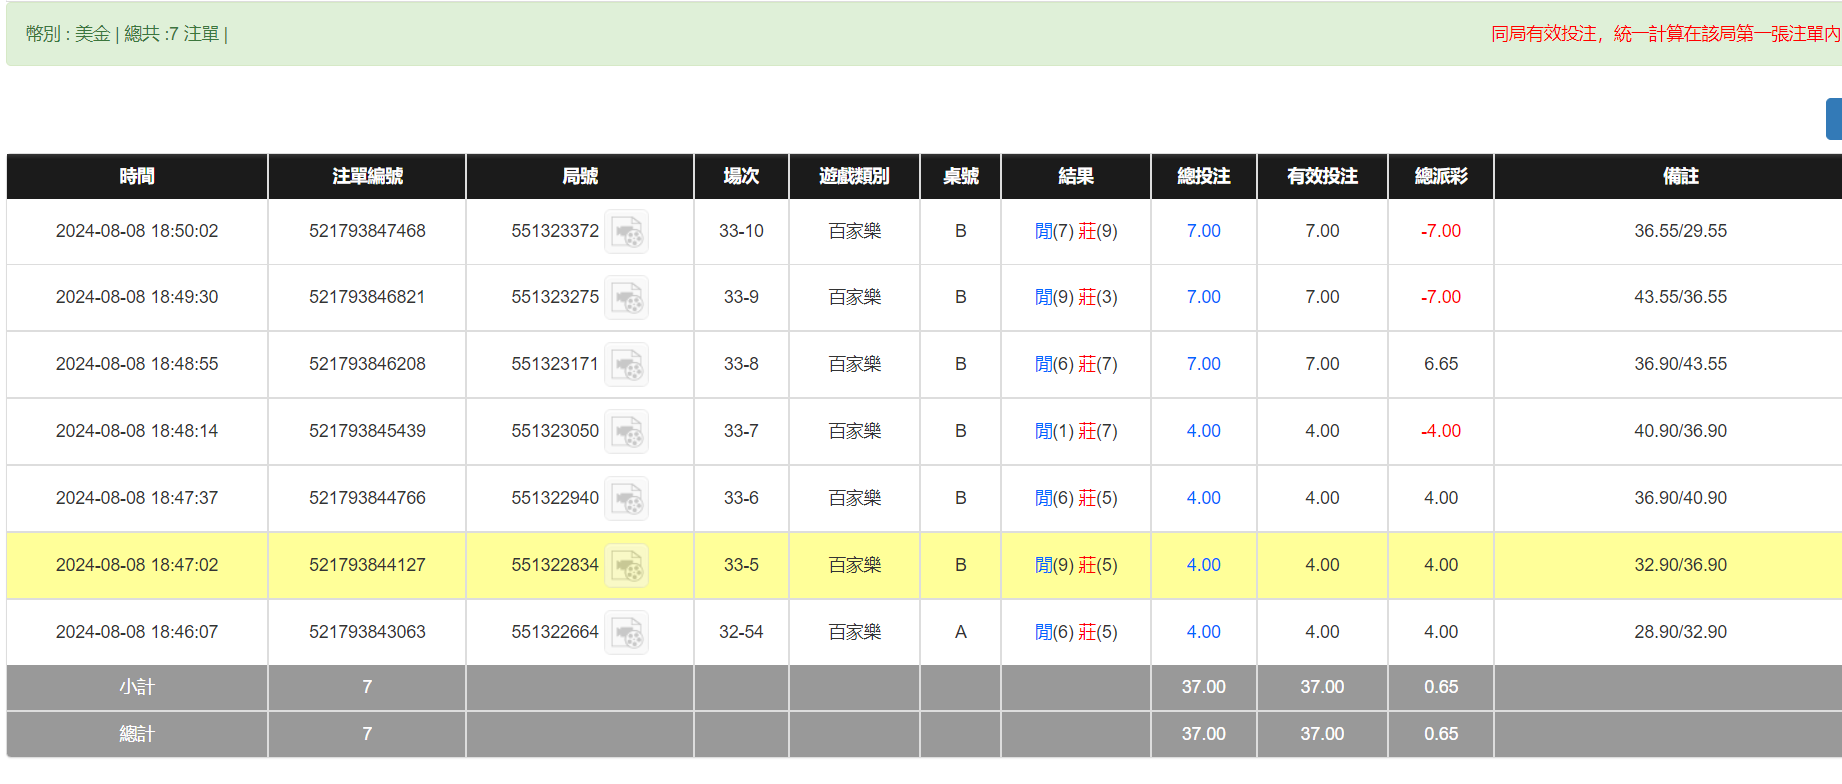Click the 7.00 total bet link at 18:50:02

1203,231
